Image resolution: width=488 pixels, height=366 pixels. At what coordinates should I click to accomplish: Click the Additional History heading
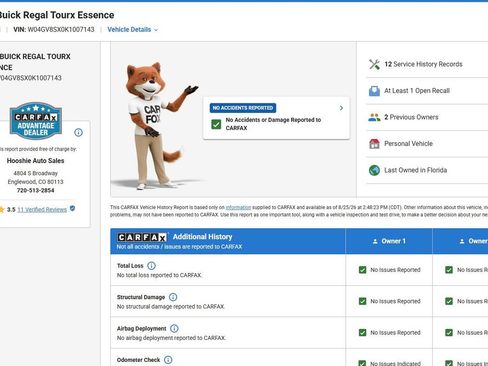click(x=202, y=237)
